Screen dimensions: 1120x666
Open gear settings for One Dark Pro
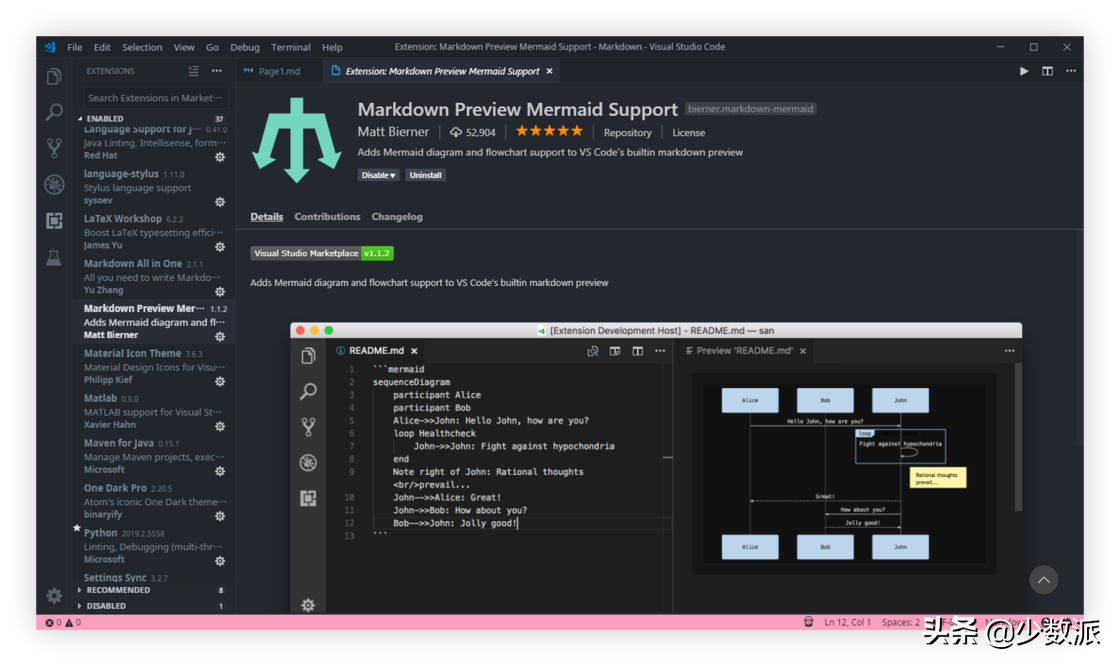coord(220,516)
